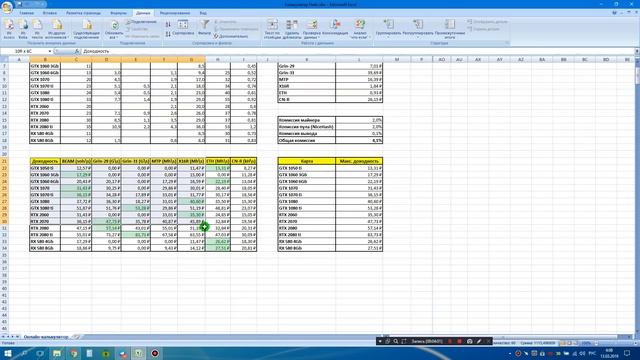Click Refresh All button
640x360 pixels.
click(114, 29)
